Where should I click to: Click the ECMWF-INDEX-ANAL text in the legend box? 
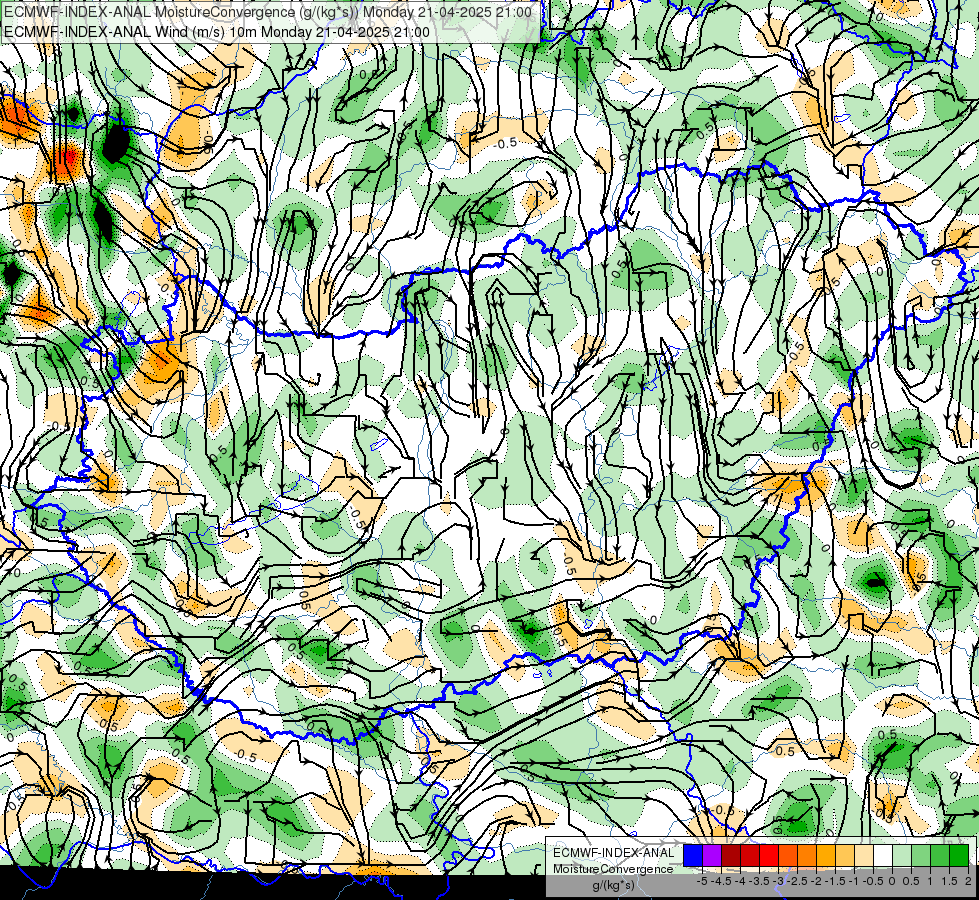[x=614, y=853]
